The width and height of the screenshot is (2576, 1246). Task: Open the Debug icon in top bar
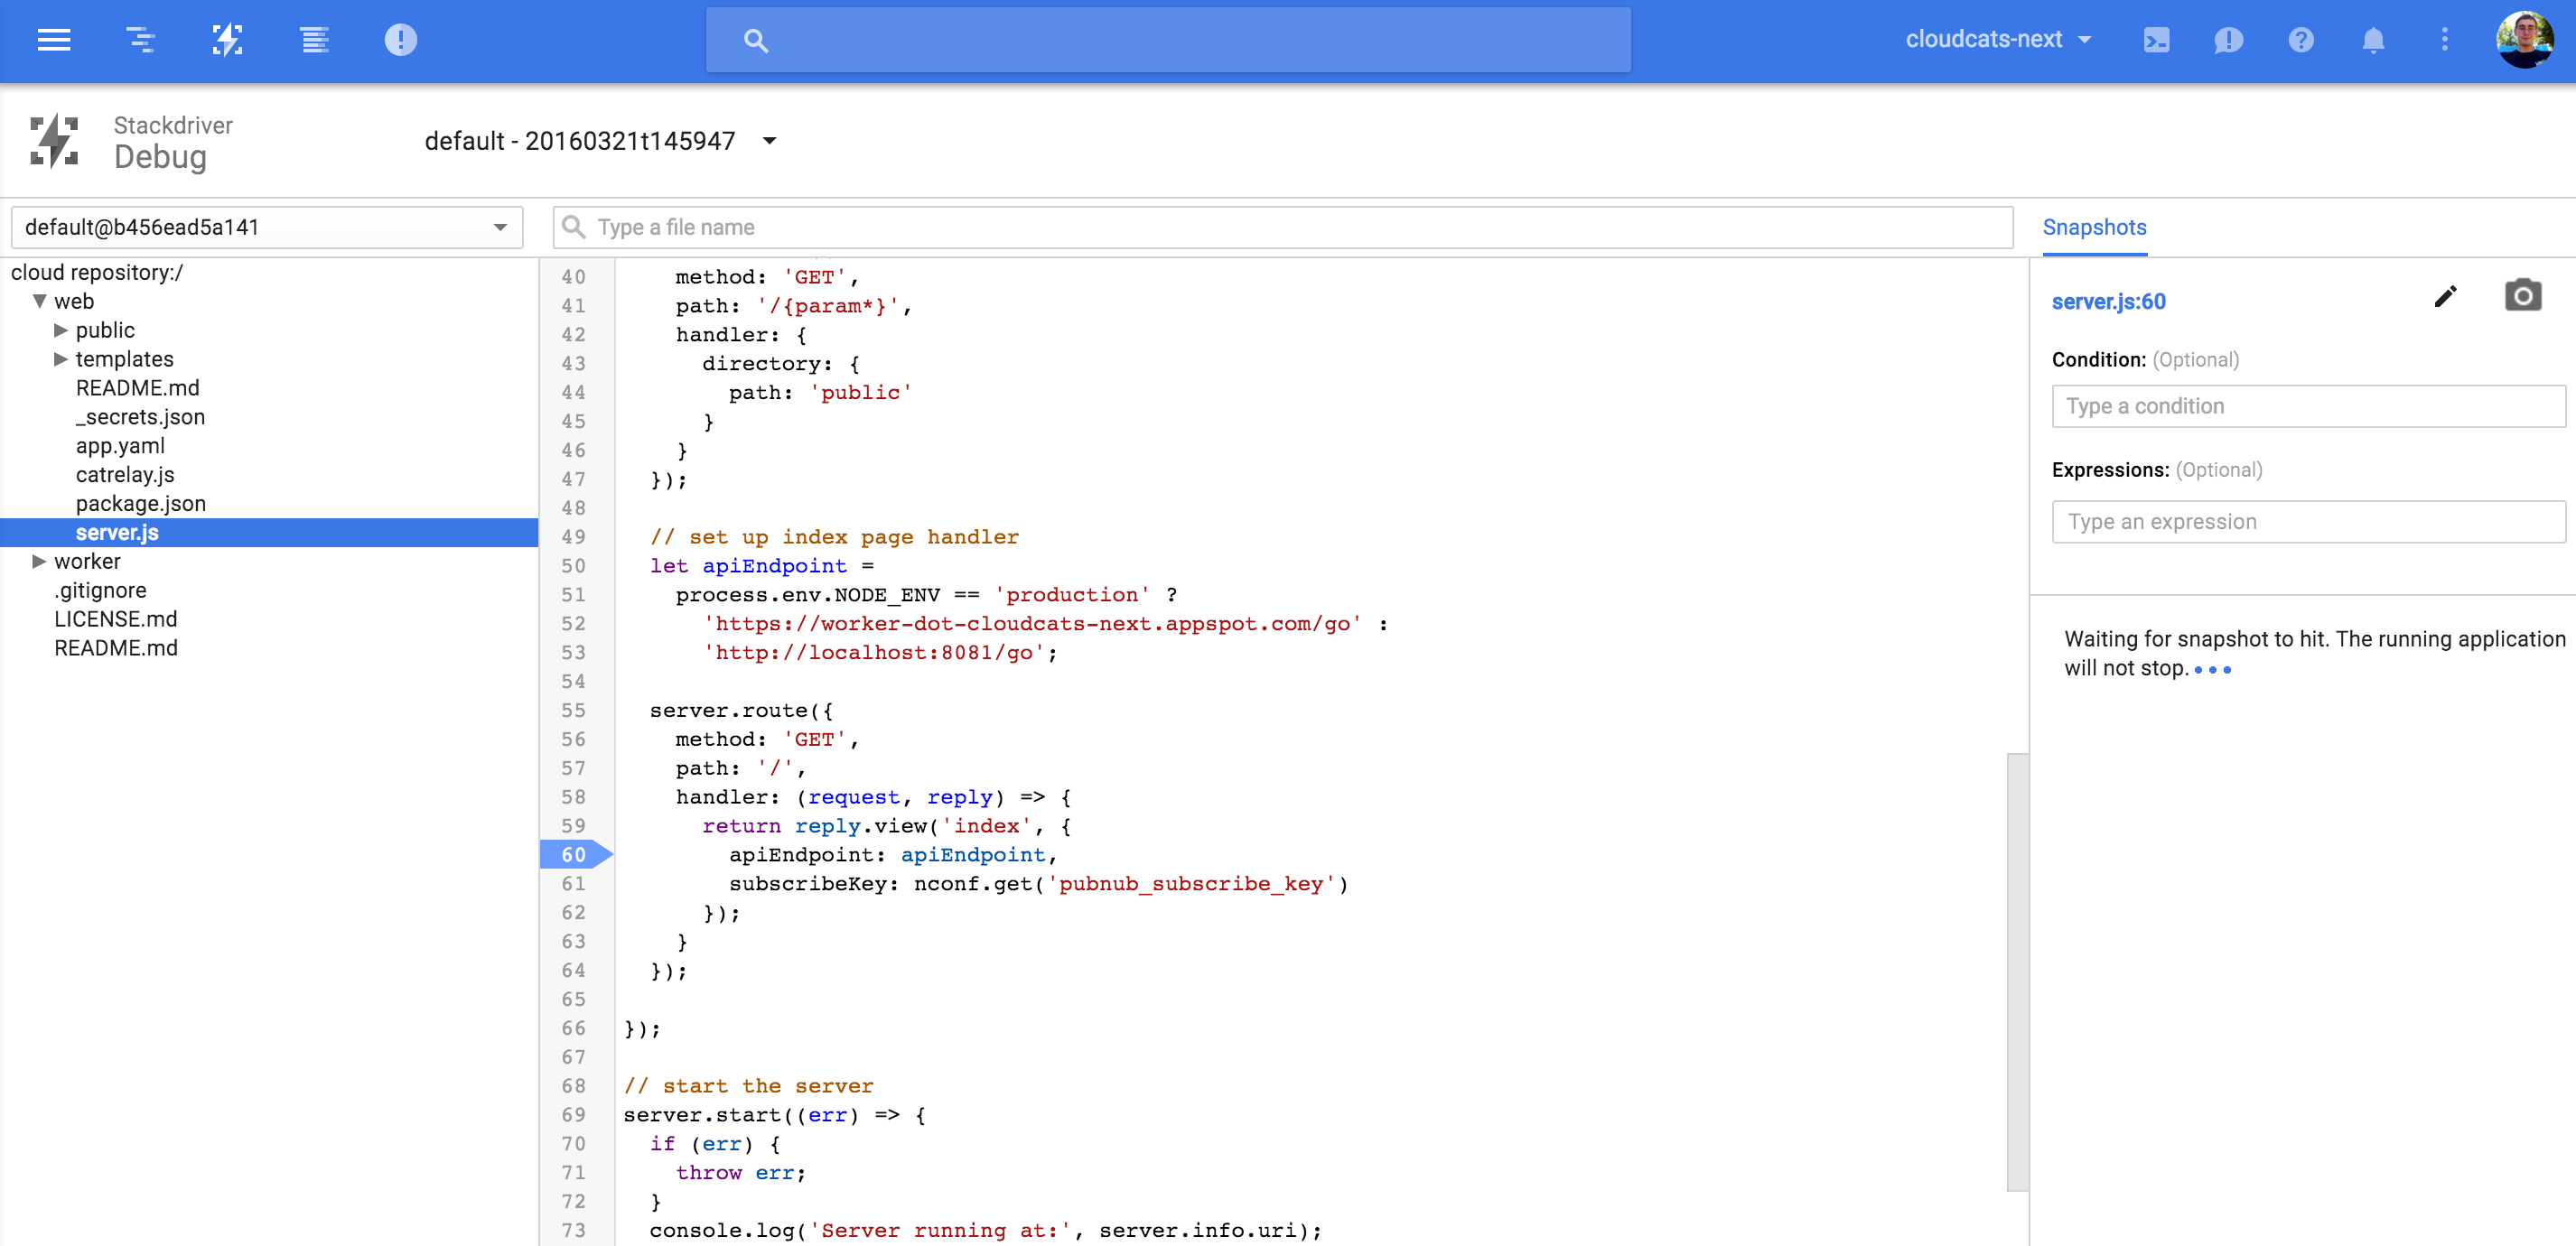pyautogui.click(x=228, y=40)
